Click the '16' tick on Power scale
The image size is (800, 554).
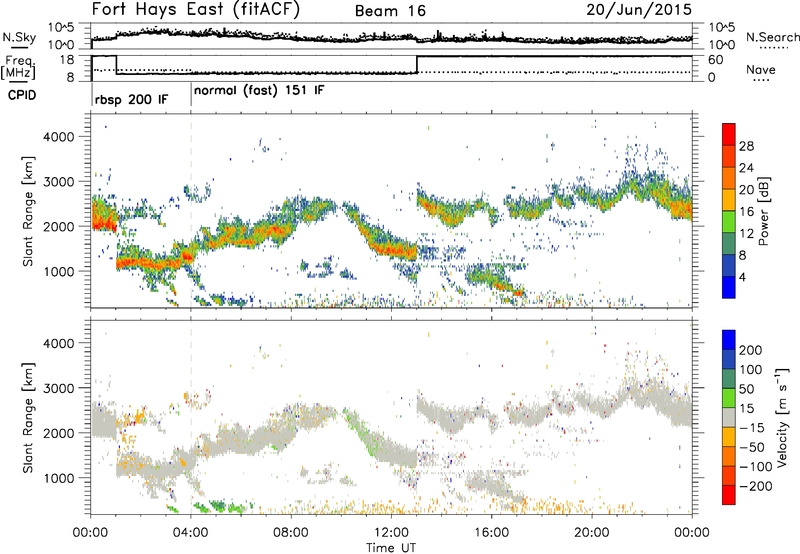[746, 212]
